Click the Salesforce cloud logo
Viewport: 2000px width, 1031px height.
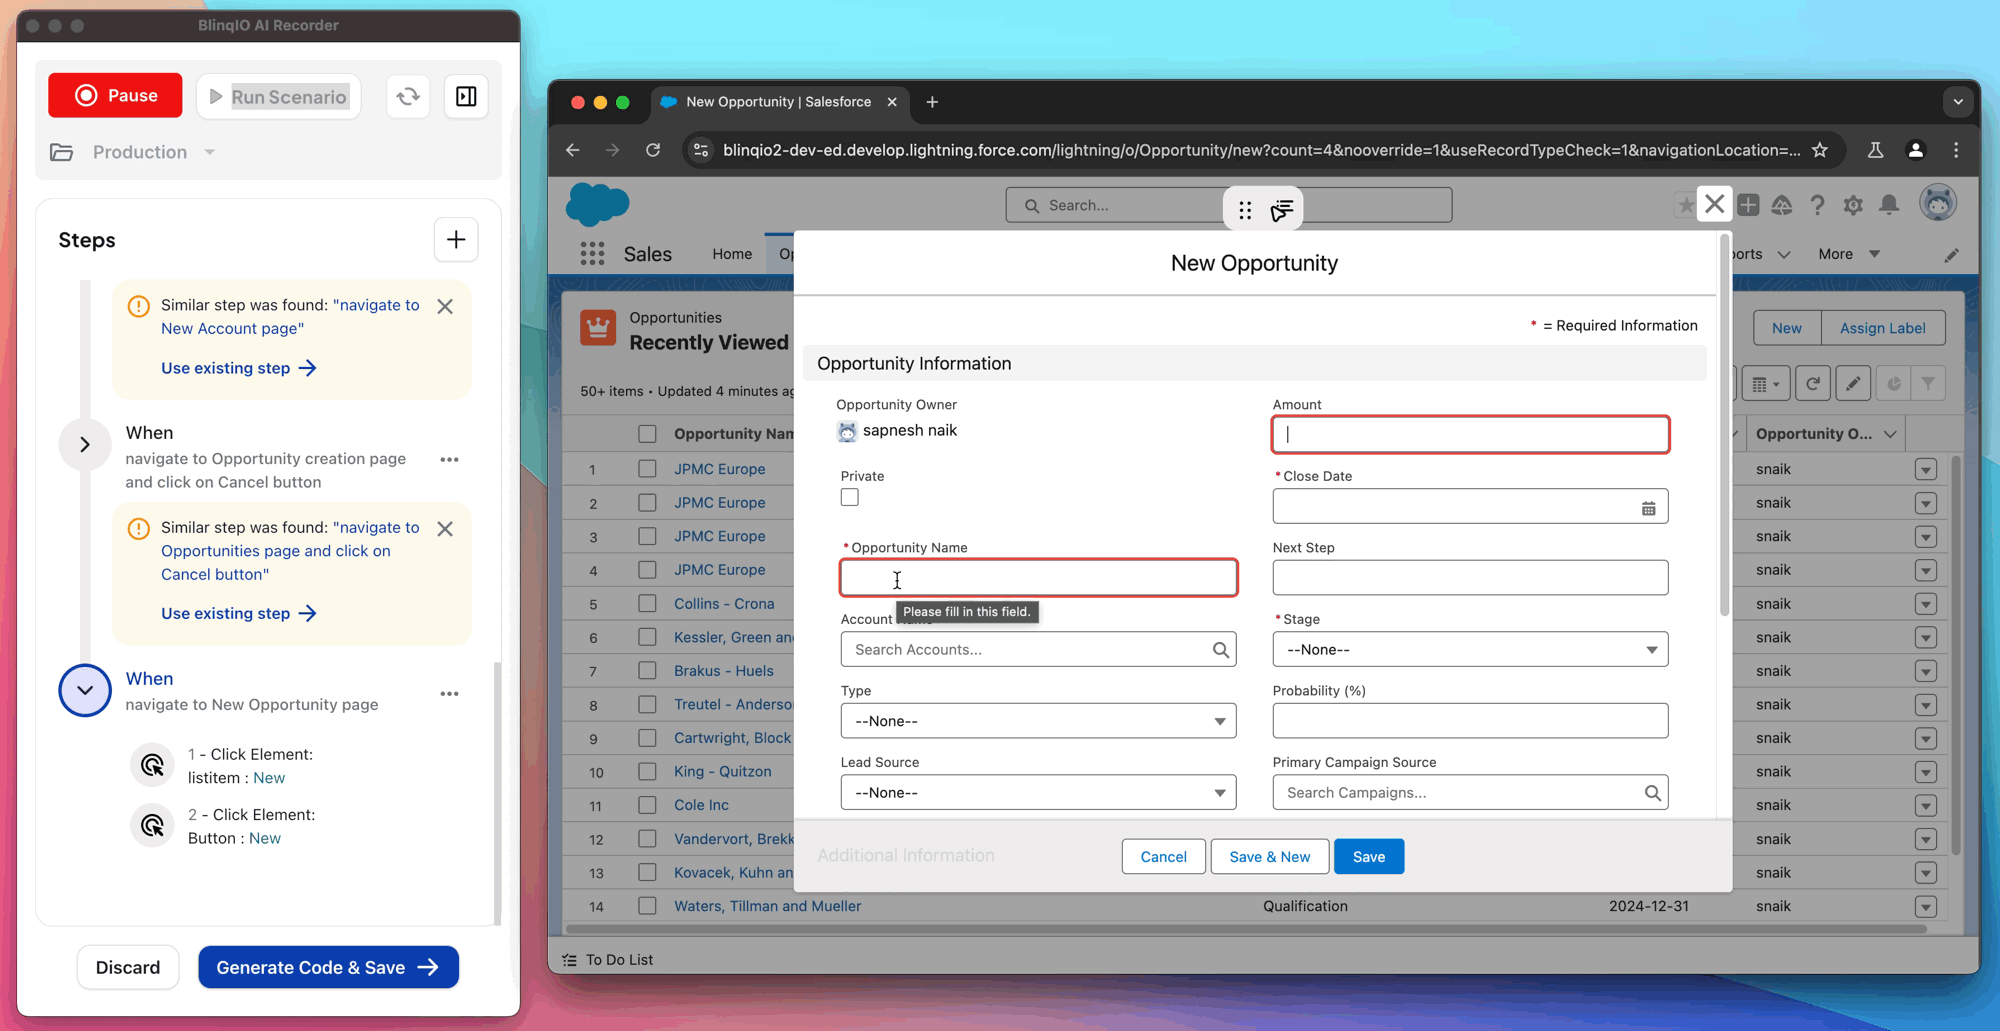click(597, 204)
